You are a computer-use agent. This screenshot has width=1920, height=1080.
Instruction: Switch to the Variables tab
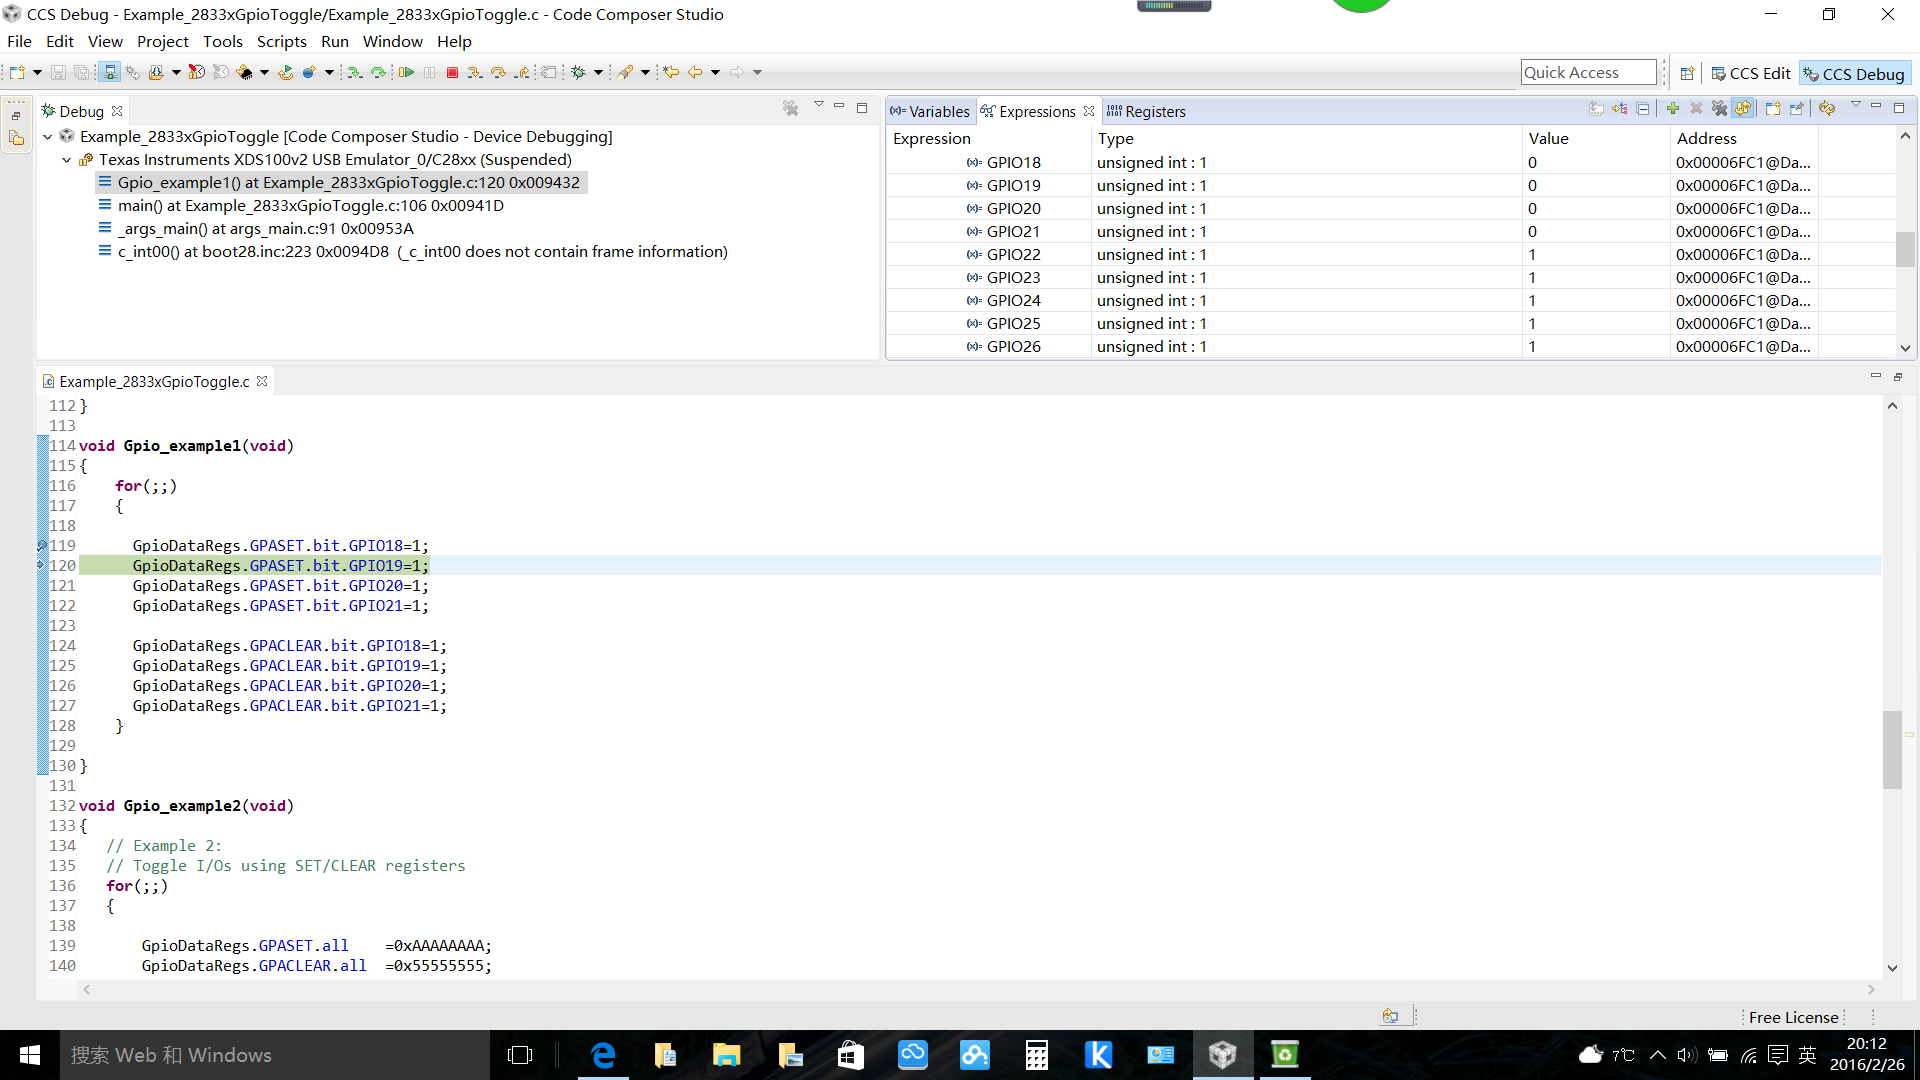[x=930, y=111]
